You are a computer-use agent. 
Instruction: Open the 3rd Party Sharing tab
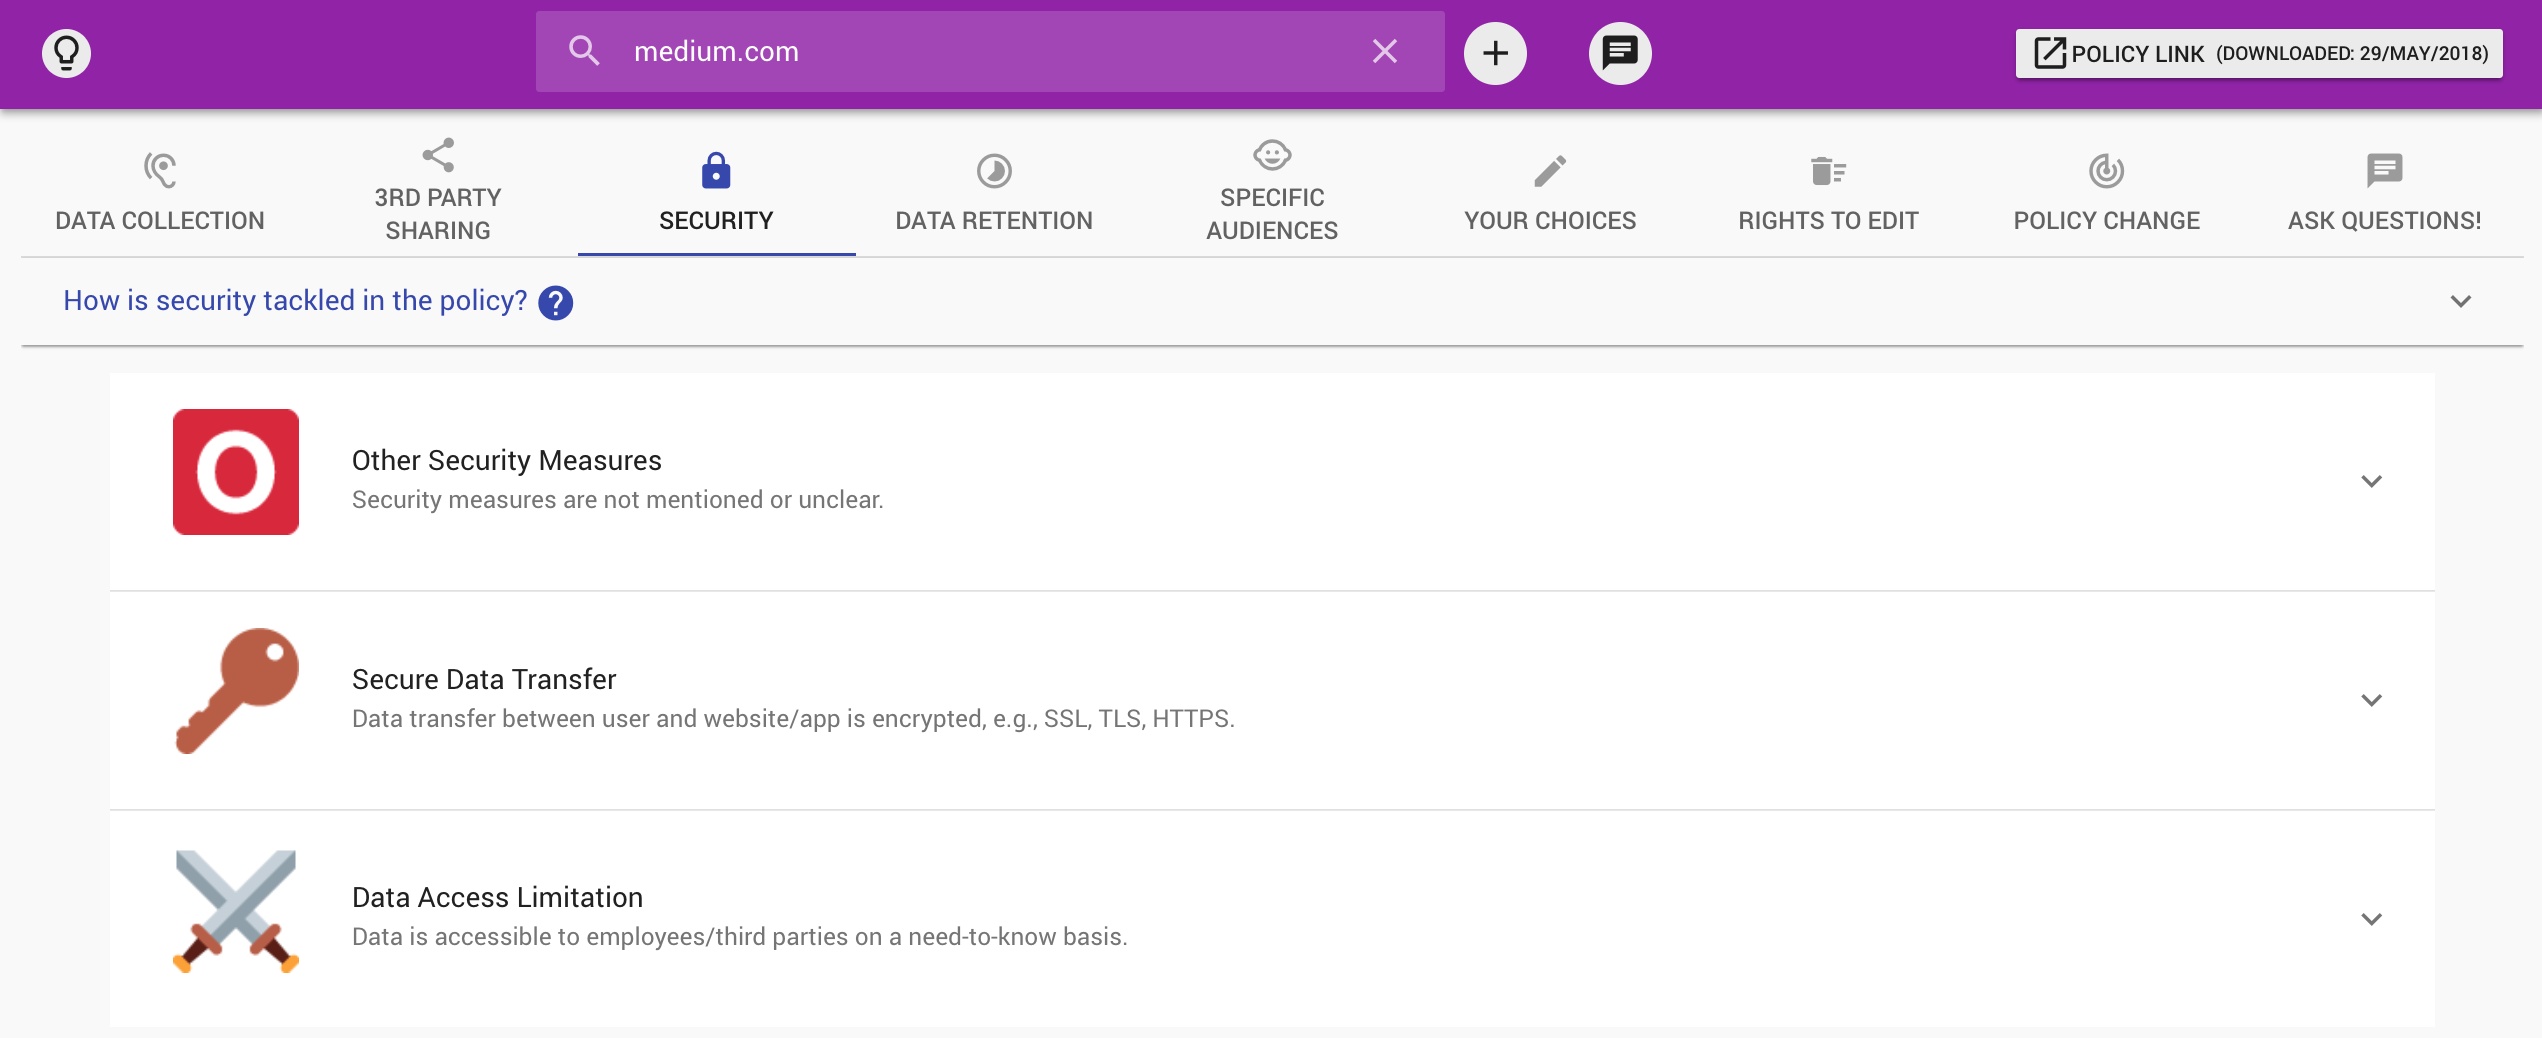tap(438, 192)
